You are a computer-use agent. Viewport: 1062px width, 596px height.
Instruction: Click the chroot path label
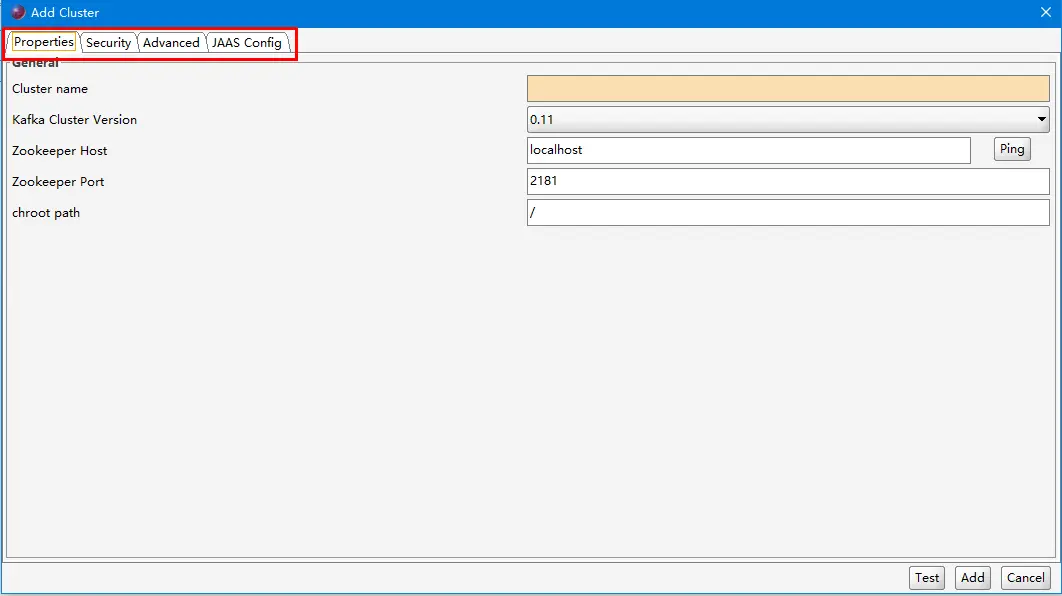coord(46,213)
